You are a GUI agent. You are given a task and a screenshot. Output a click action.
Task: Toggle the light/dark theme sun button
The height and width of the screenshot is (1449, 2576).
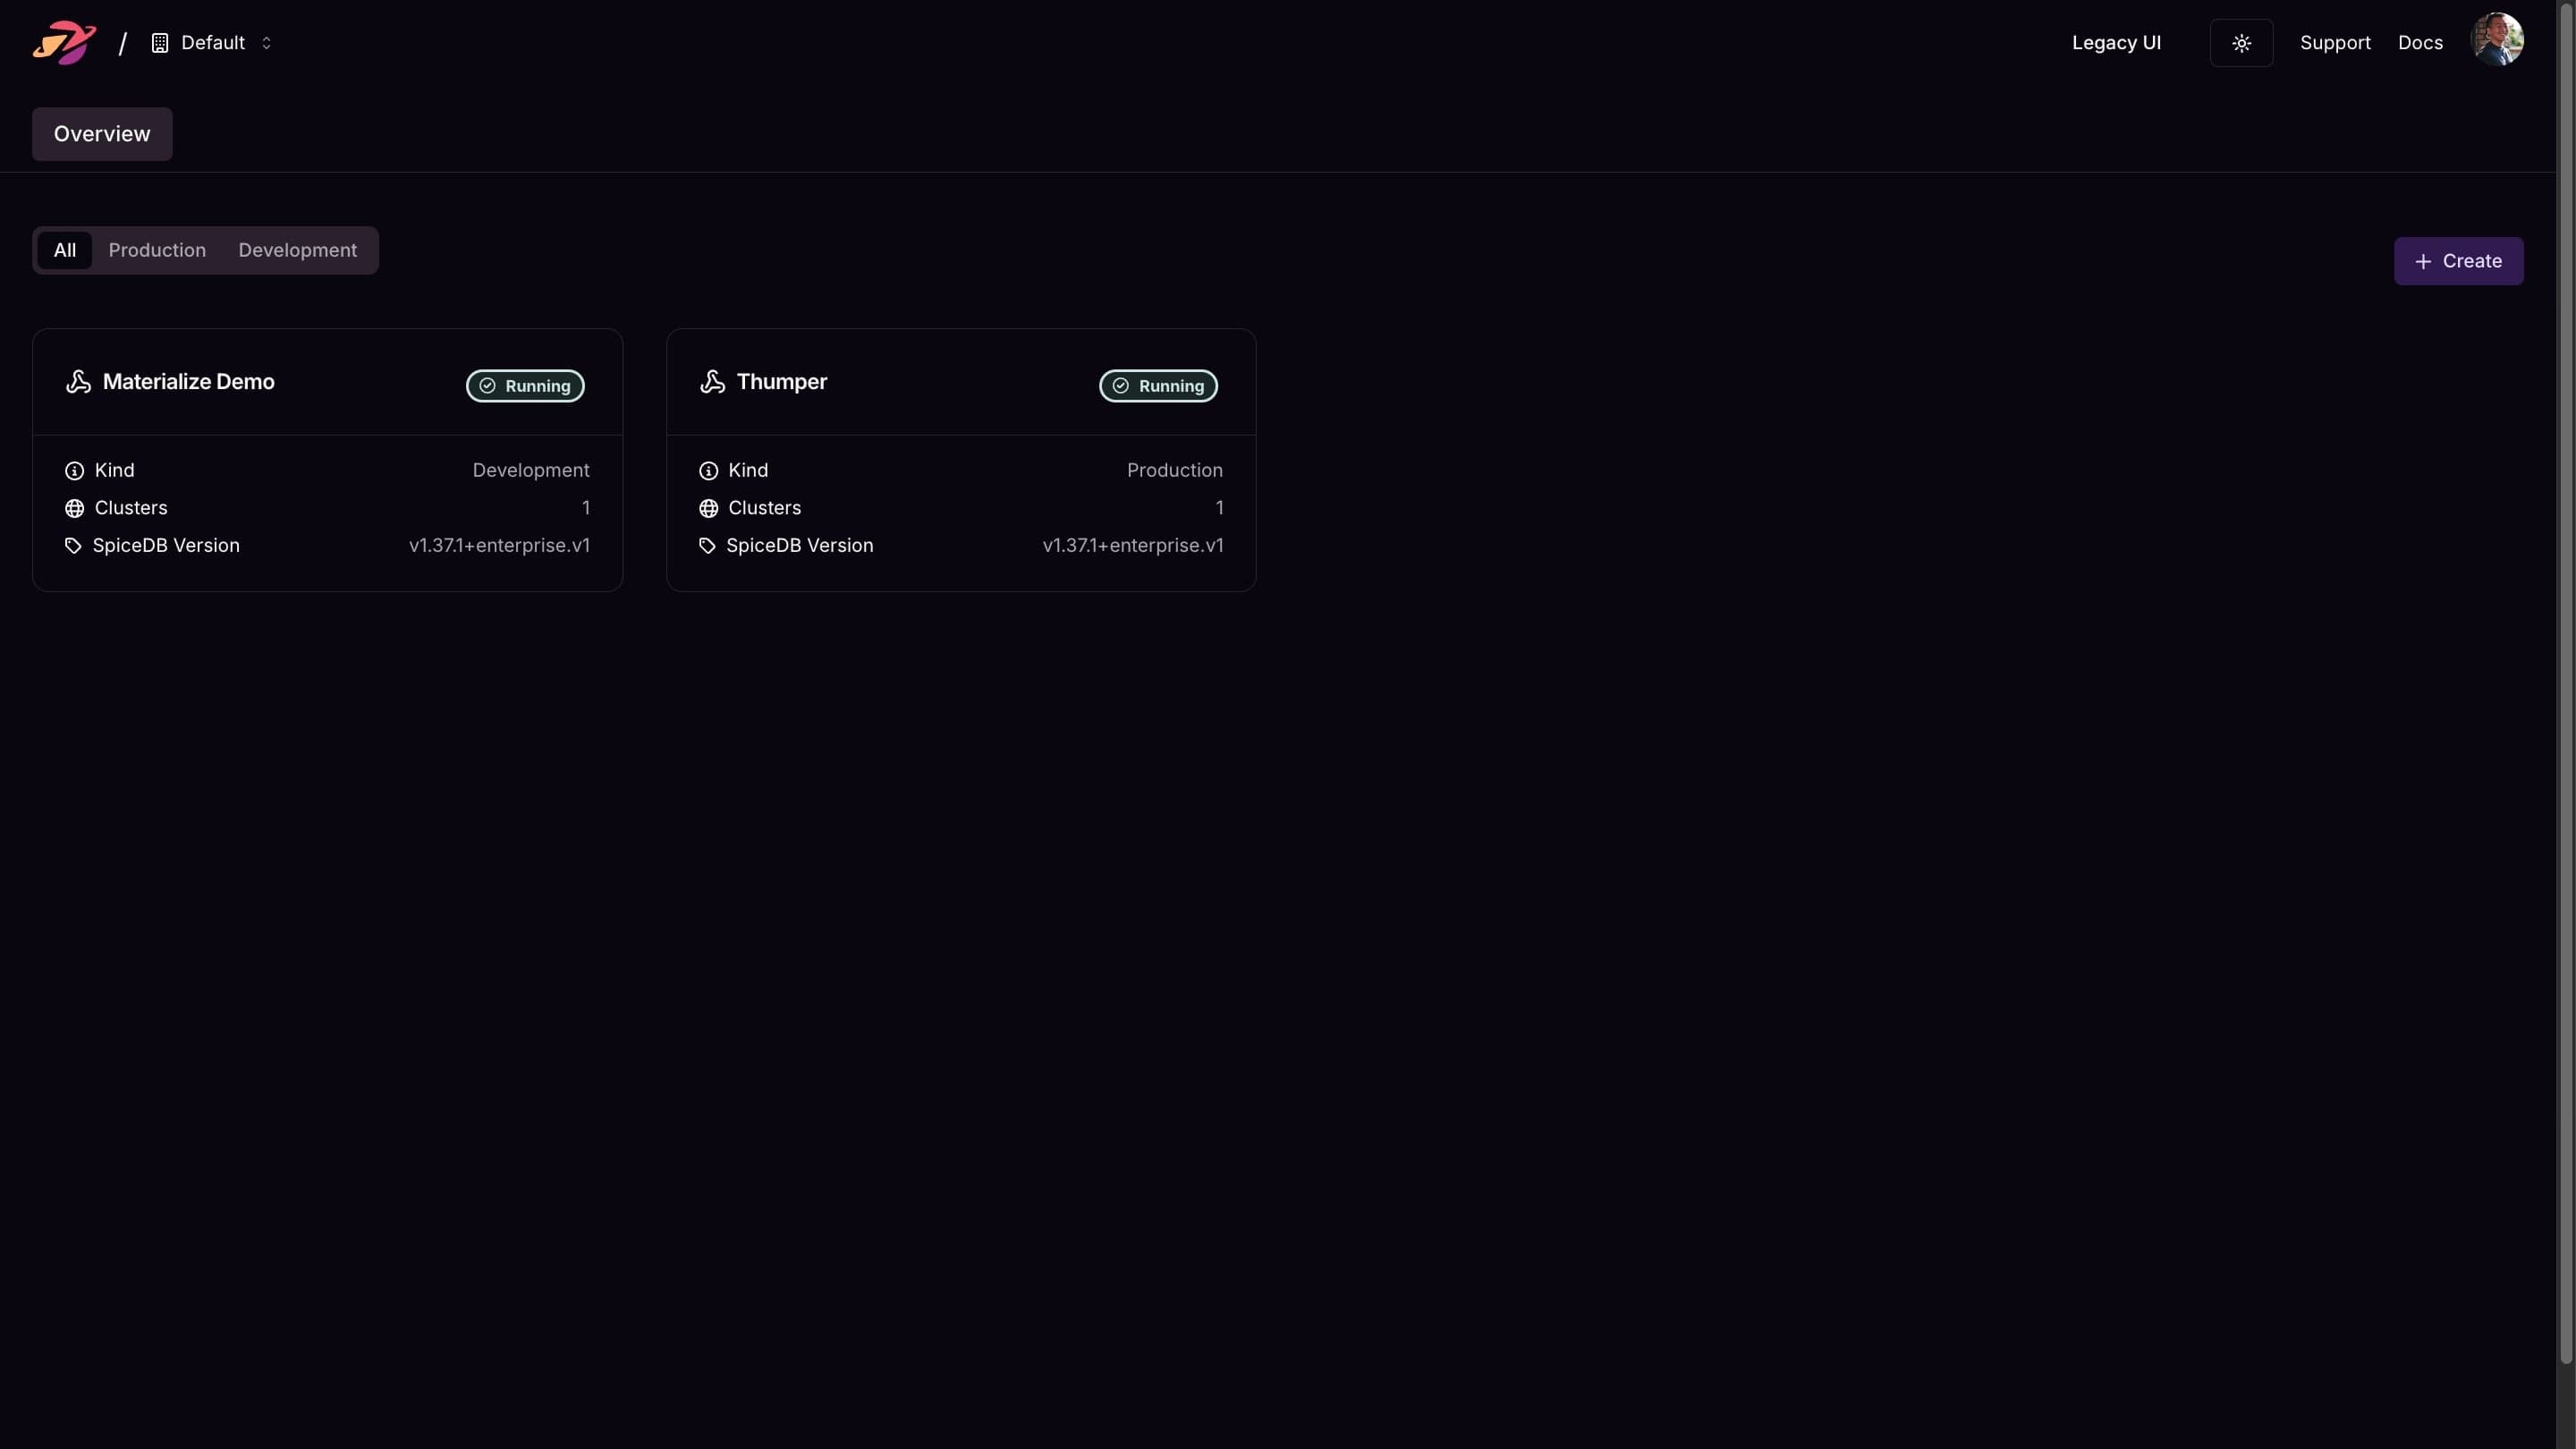[x=2241, y=43]
